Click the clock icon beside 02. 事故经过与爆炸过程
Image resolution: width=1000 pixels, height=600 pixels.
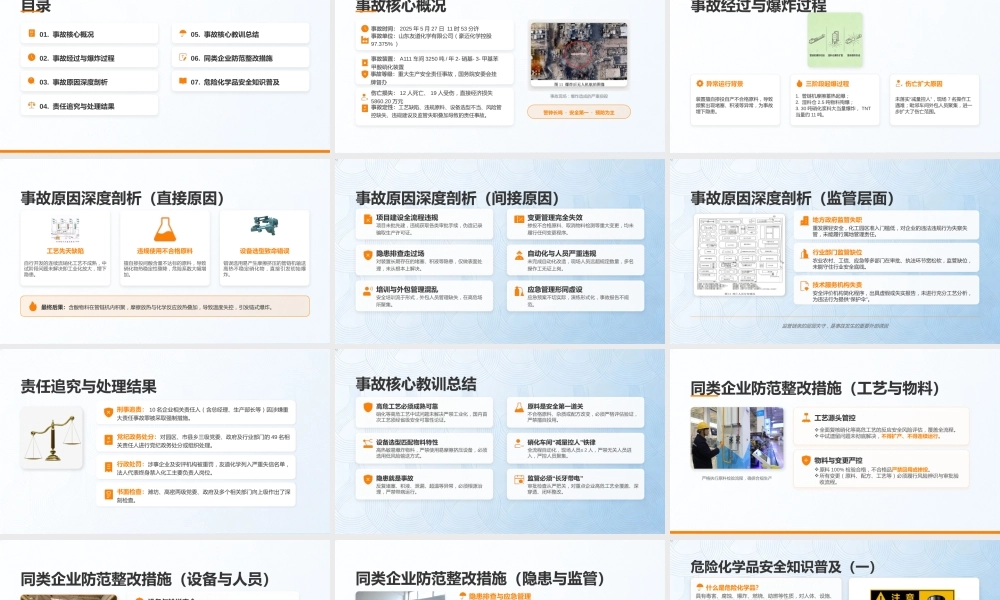point(31,57)
